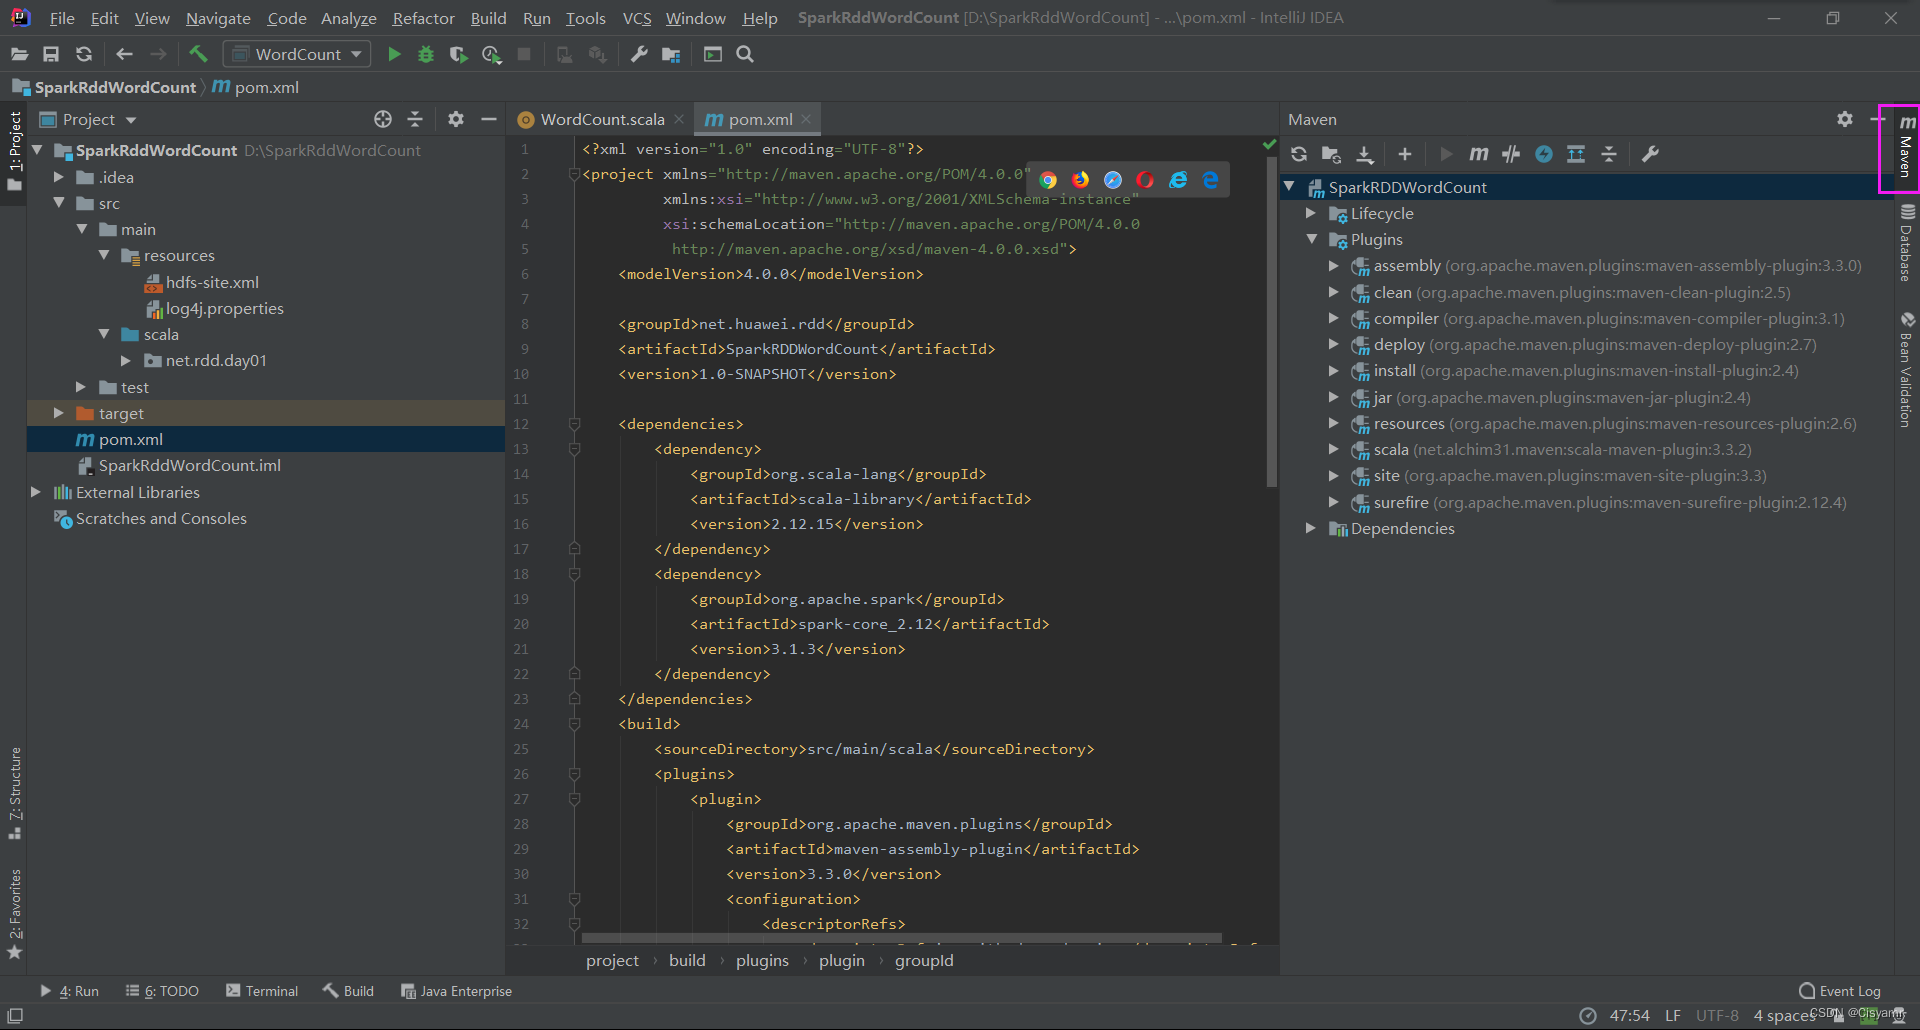Toggle Skip Tests Mode in the Maven toolbar
The width and height of the screenshot is (1920, 1030).
[1544, 154]
